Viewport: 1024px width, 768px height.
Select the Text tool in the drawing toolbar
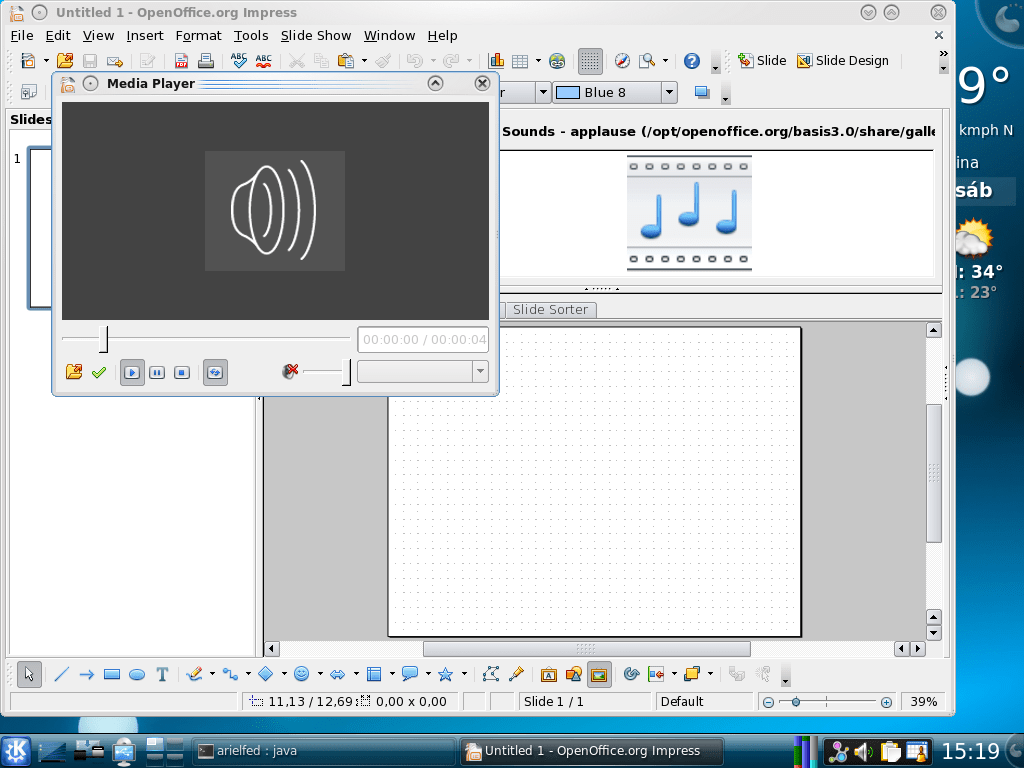coord(162,674)
